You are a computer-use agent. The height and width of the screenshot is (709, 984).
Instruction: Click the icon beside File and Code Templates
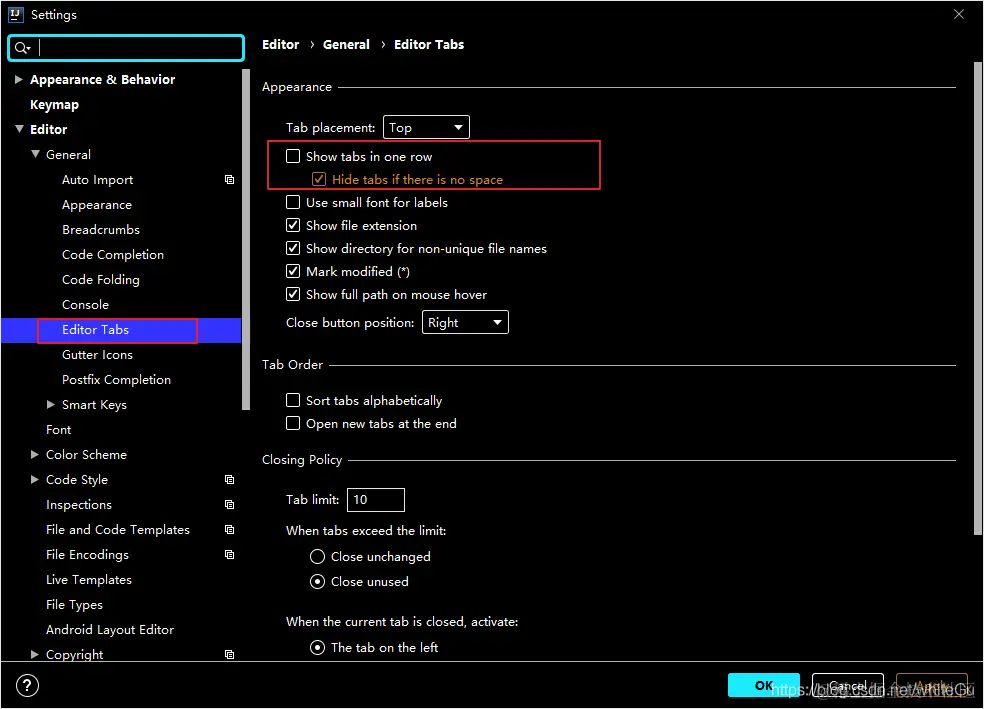(230, 530)
